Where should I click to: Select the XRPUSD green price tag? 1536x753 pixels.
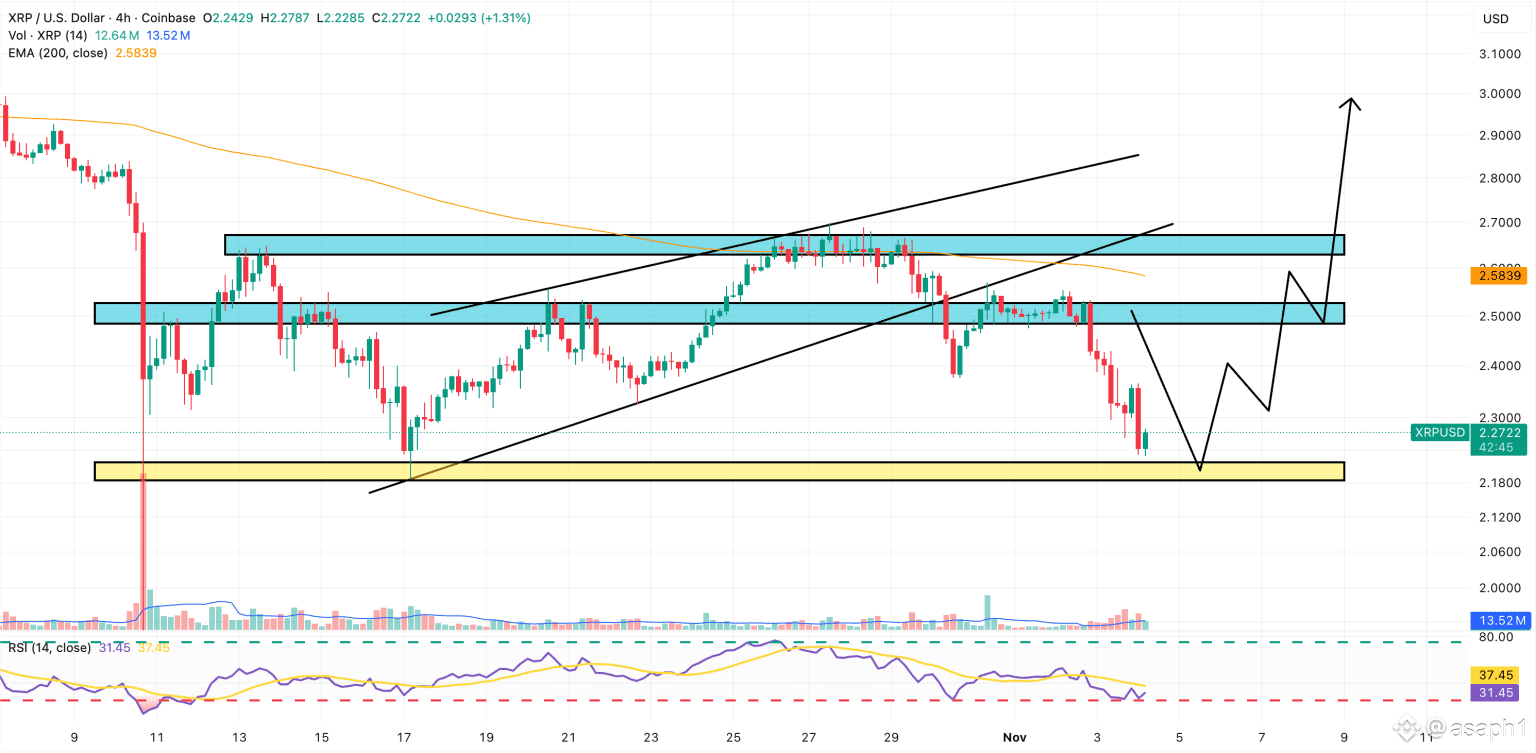(1439, 433)
